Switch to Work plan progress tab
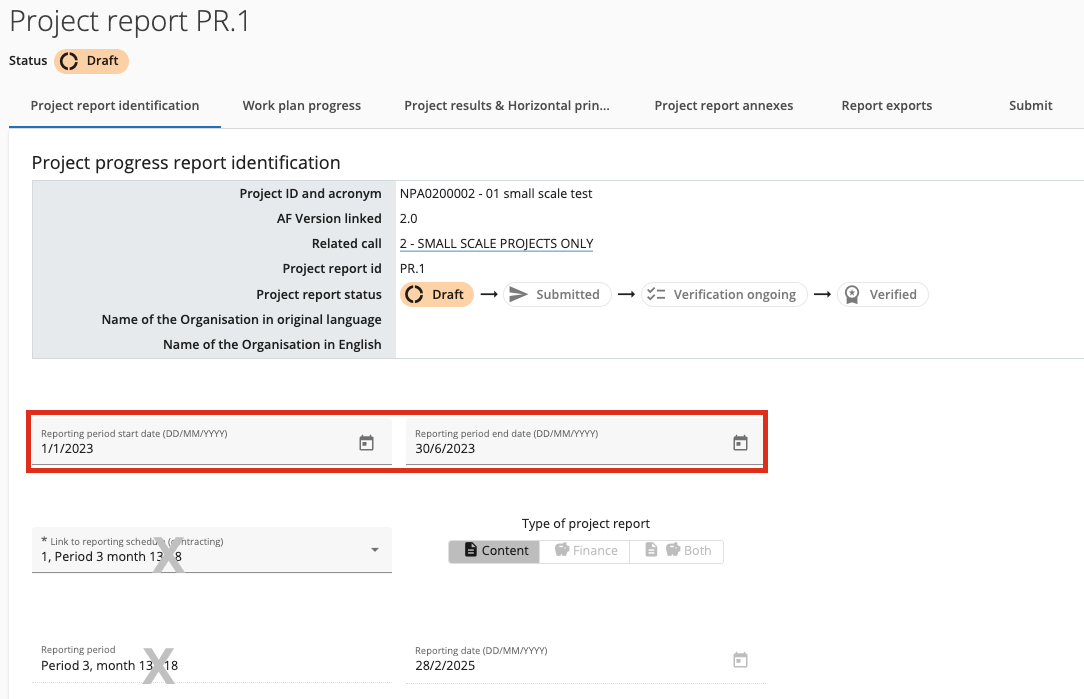This screenshot has height=699, width=1084. pos(301,106)
